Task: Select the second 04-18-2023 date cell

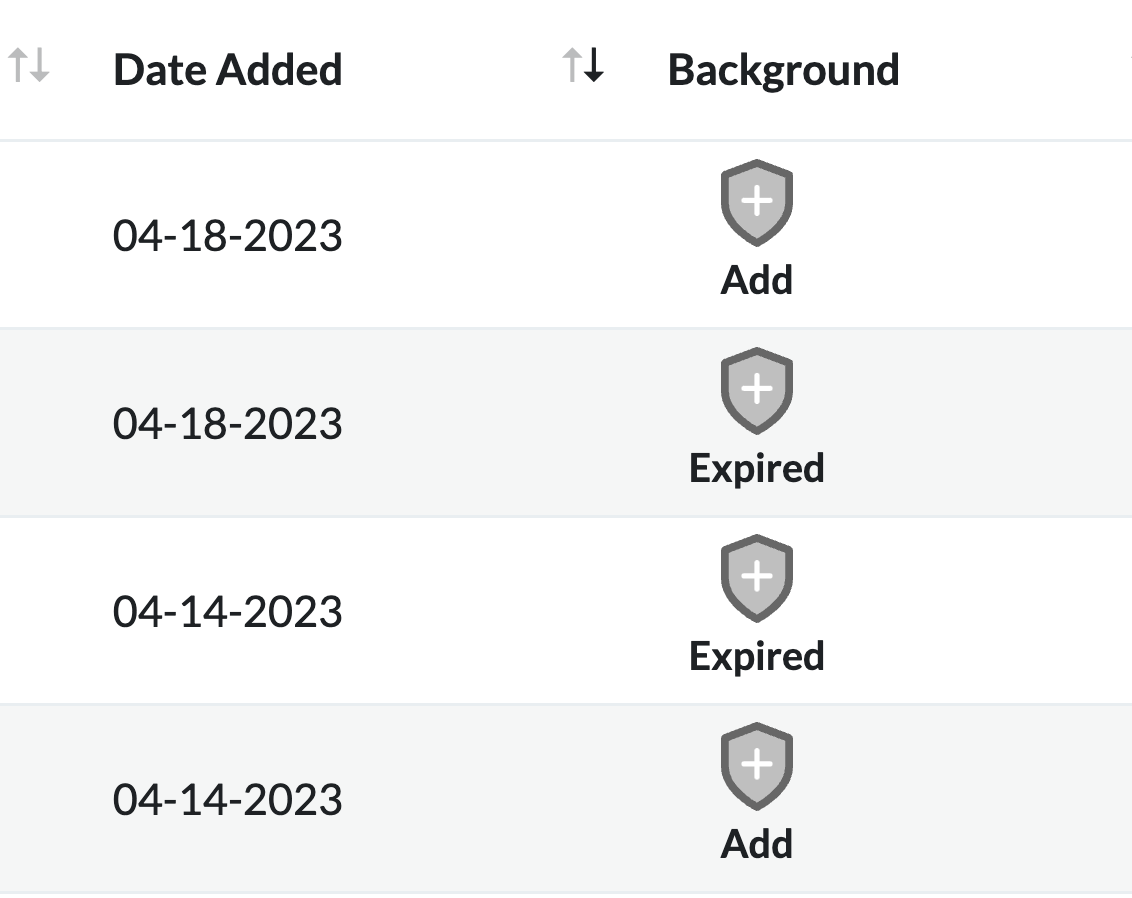Action: [x=230, y=424]
